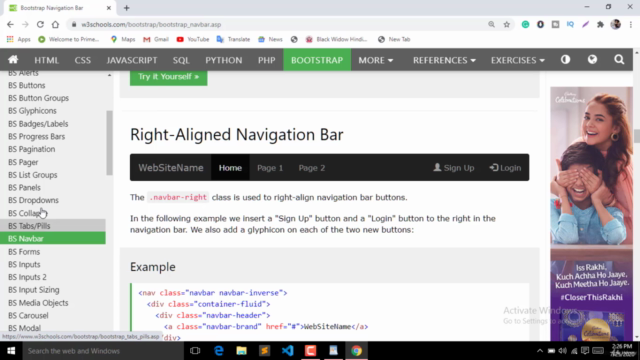Open BS Dropdowns in sidebar
The width and height of the screenshot is (640, 360).
coord(33,200)
